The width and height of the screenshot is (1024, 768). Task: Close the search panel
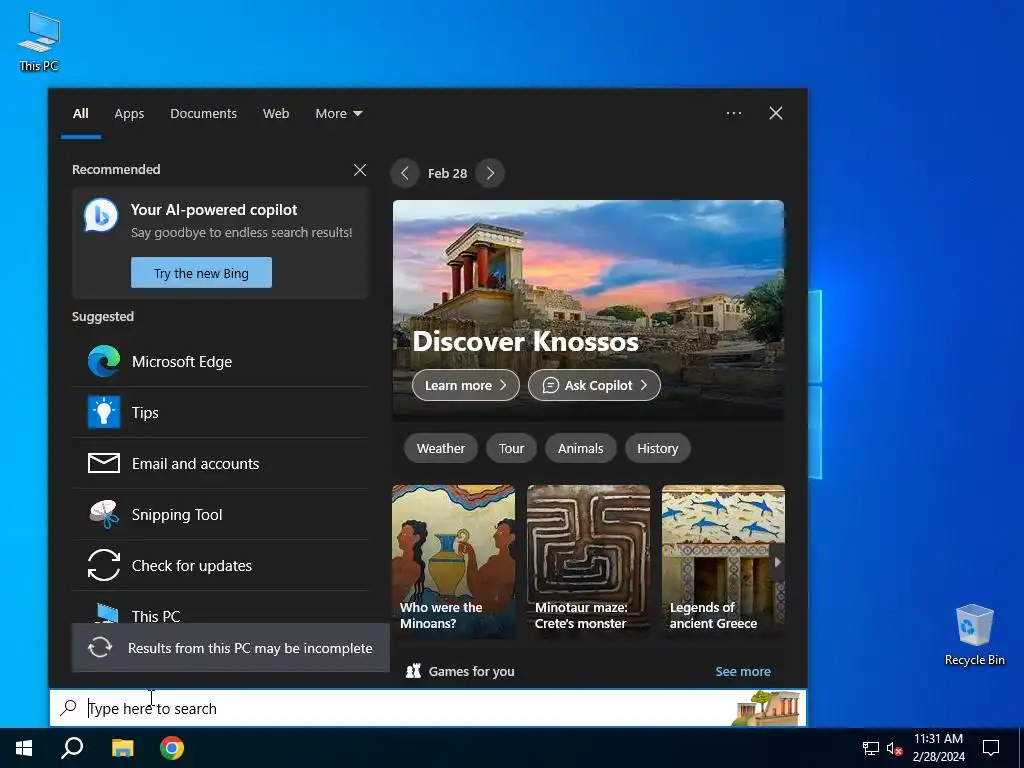[x=776, y=113]
